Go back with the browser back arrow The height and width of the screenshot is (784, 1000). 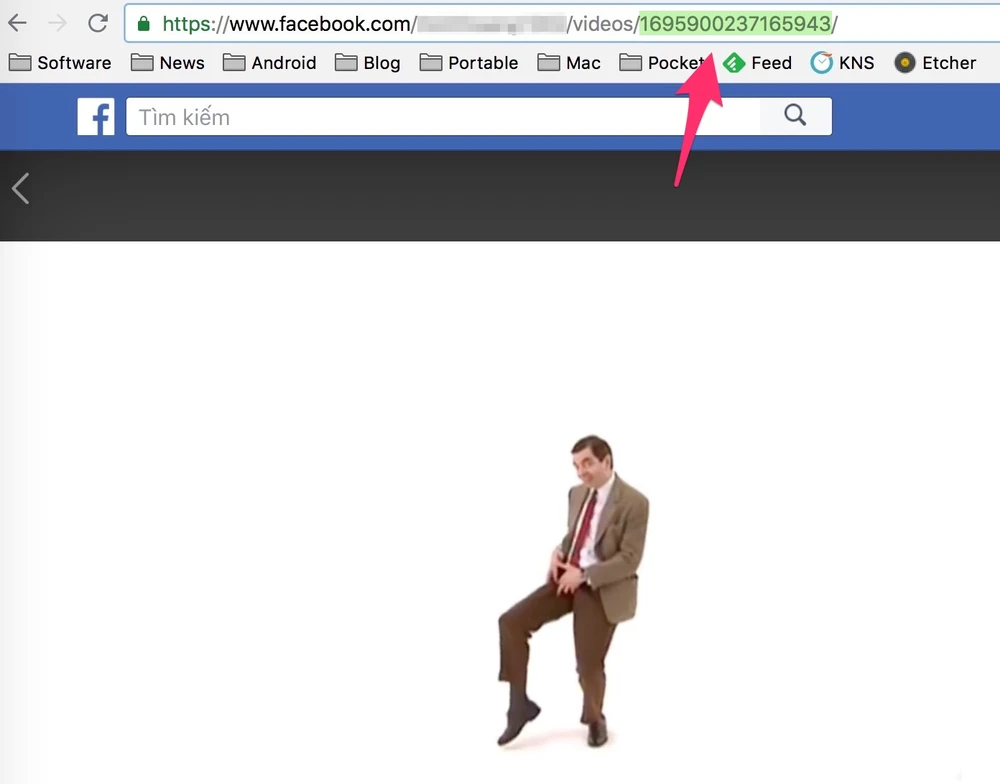[x=17, y=24]
